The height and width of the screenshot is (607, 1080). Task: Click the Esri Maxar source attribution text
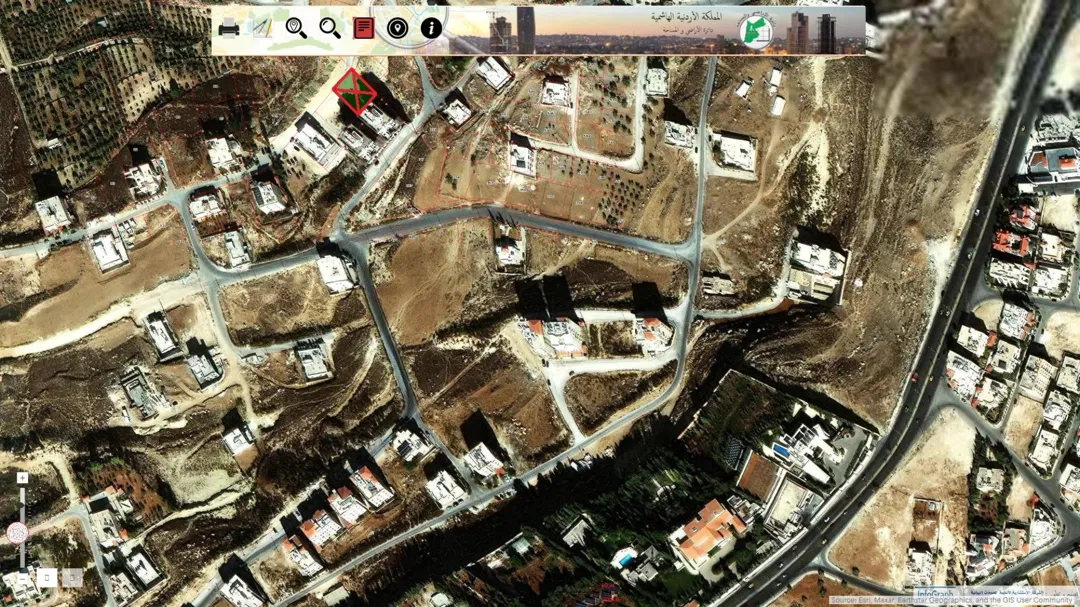(x=953, y=601)
